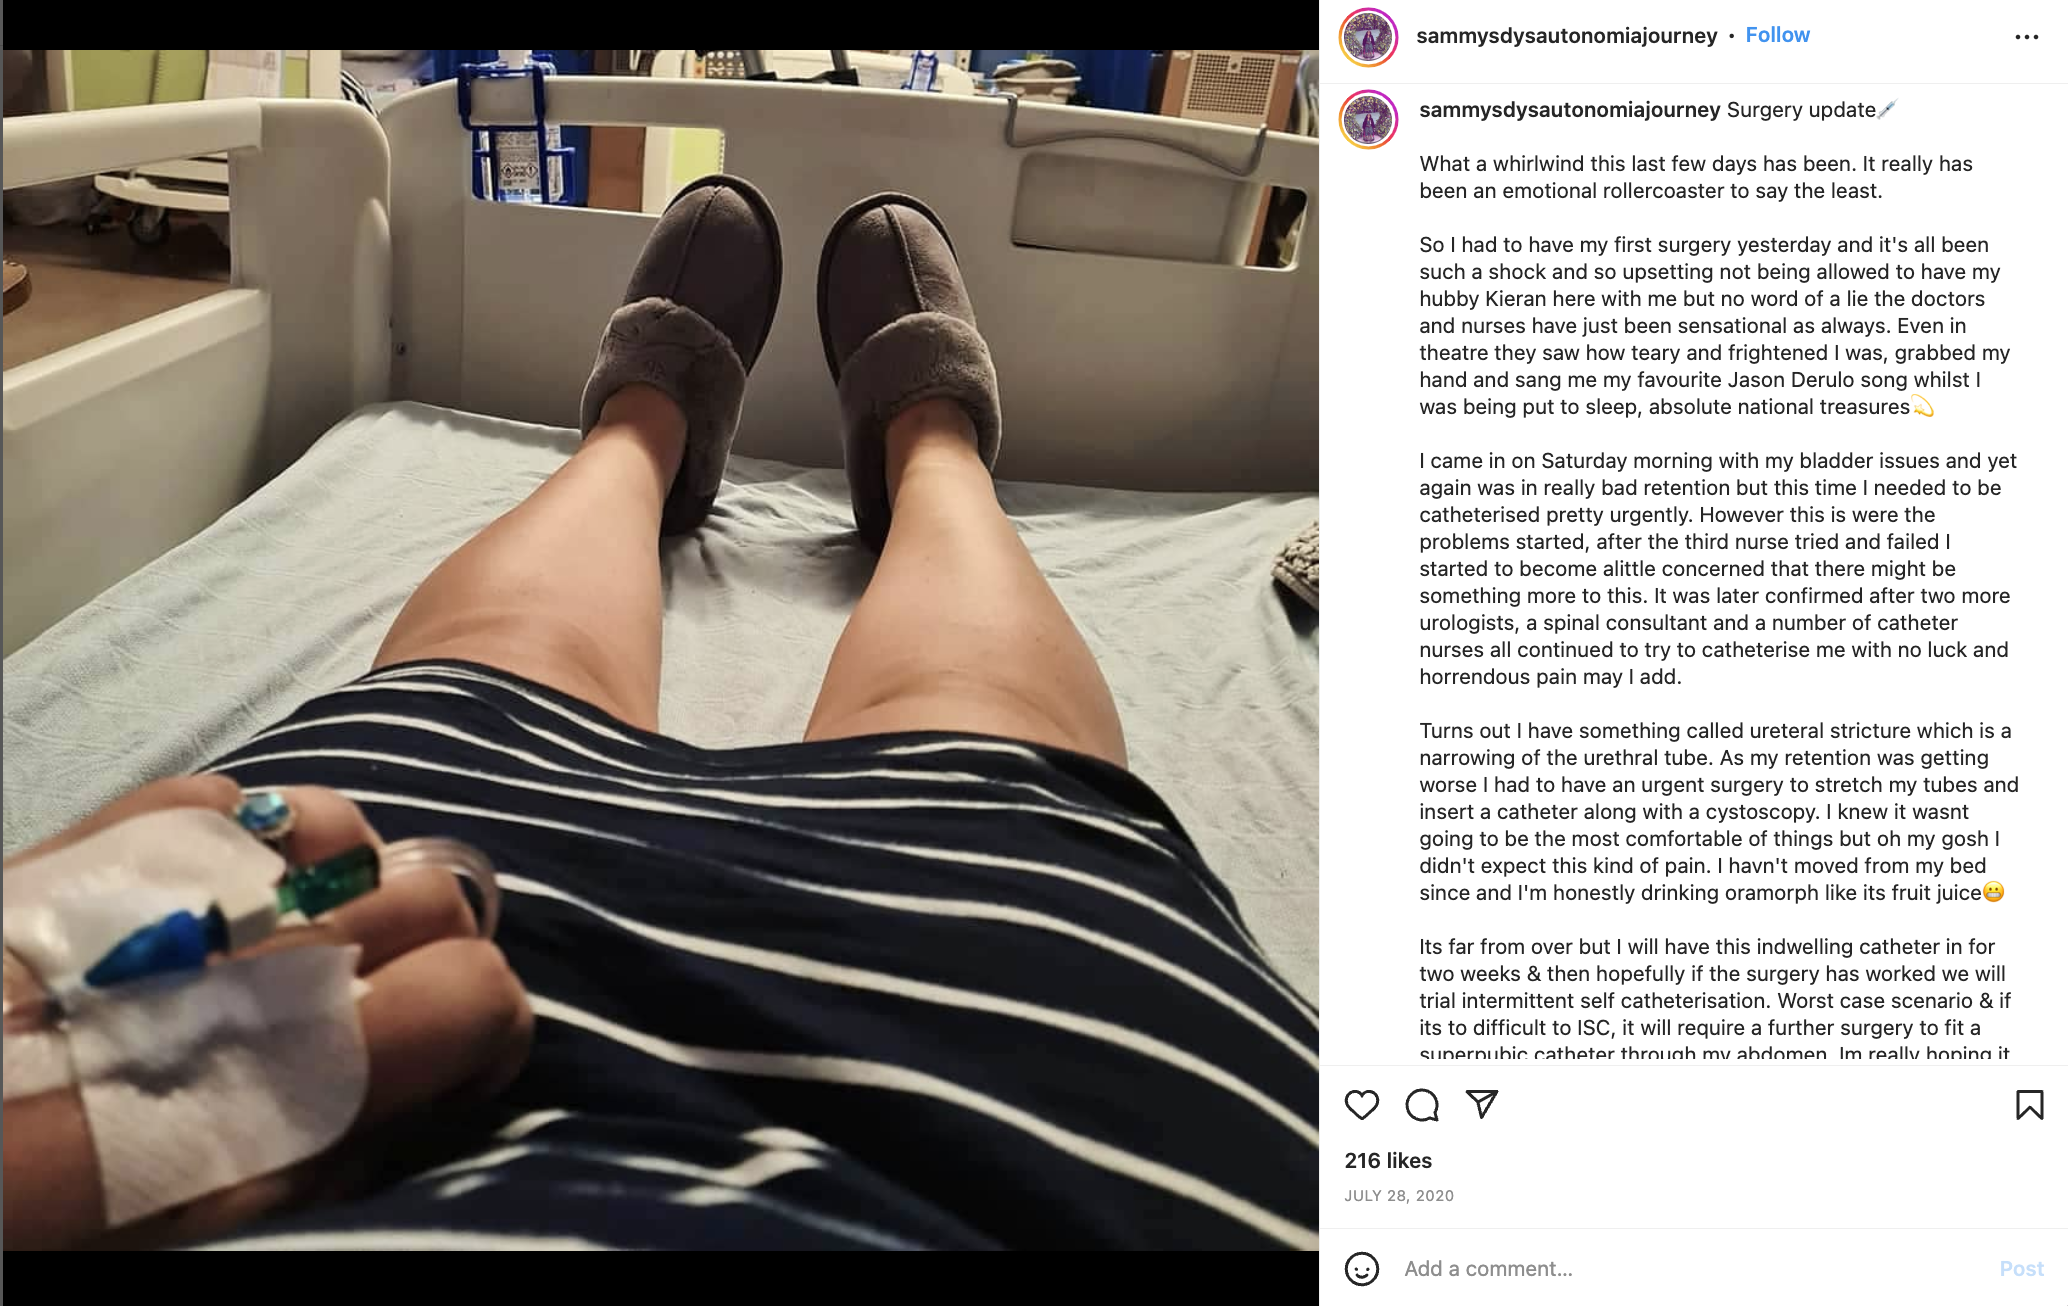
Task: Click the Post comment button
Action: 2021,1269
